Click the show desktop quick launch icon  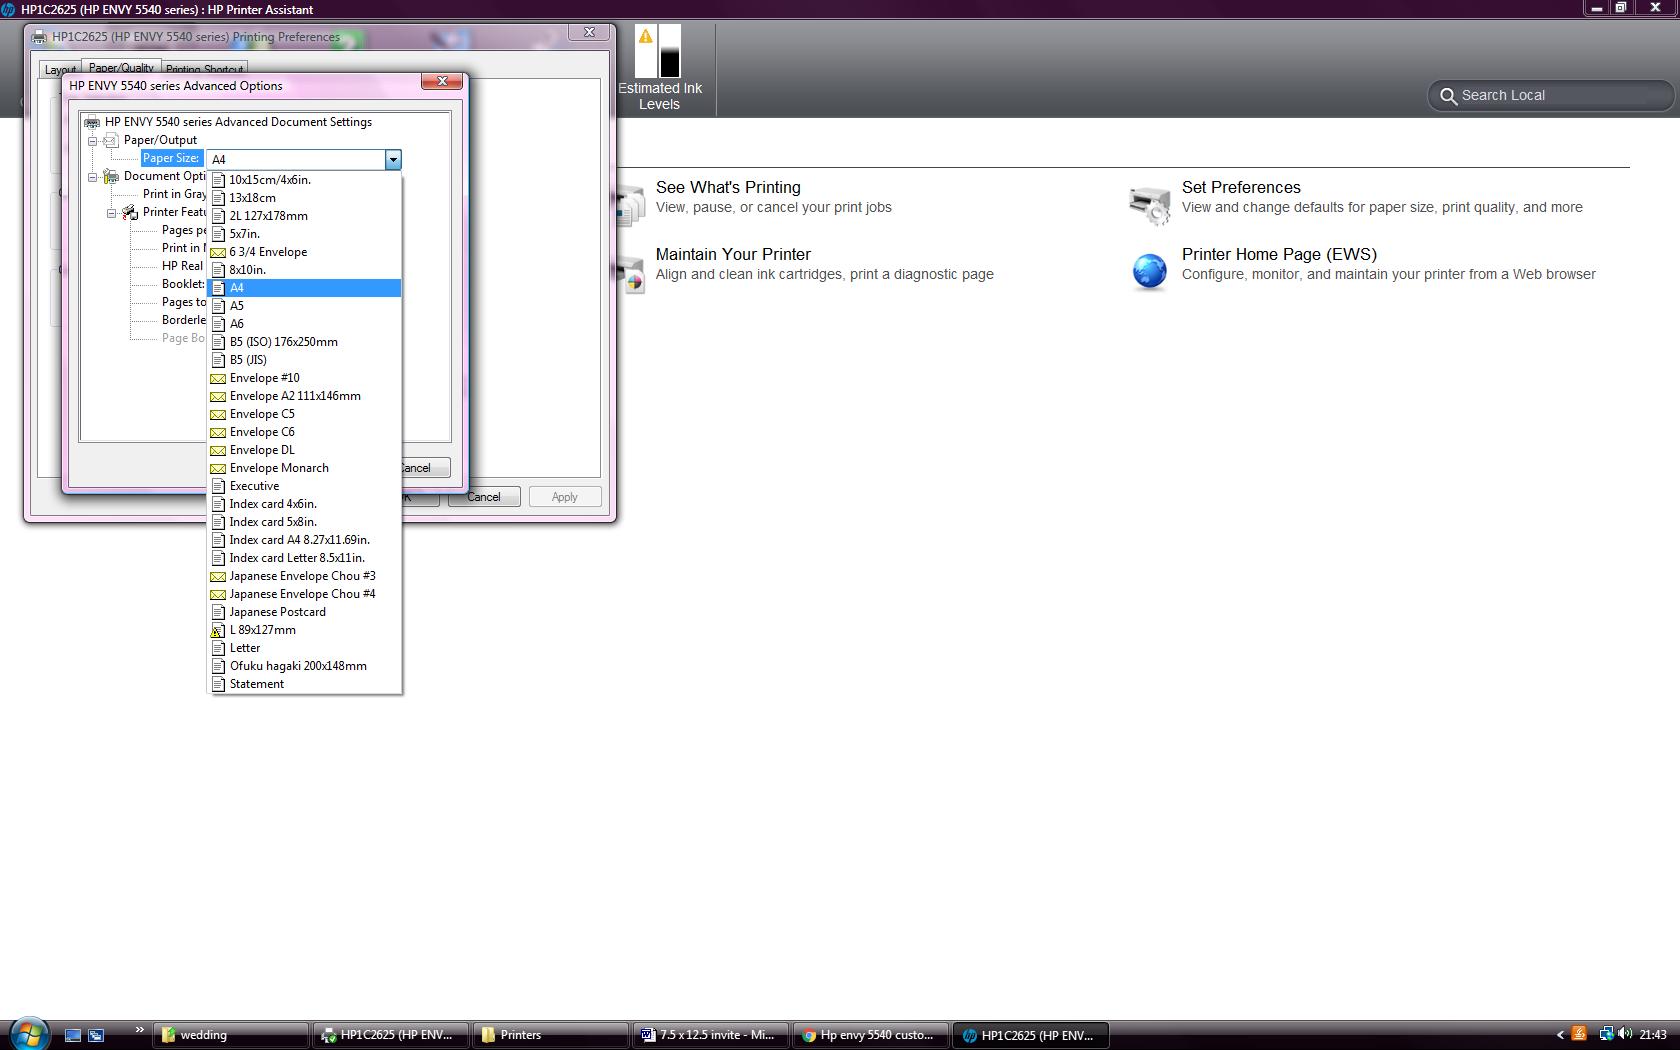coord(72,1035)
